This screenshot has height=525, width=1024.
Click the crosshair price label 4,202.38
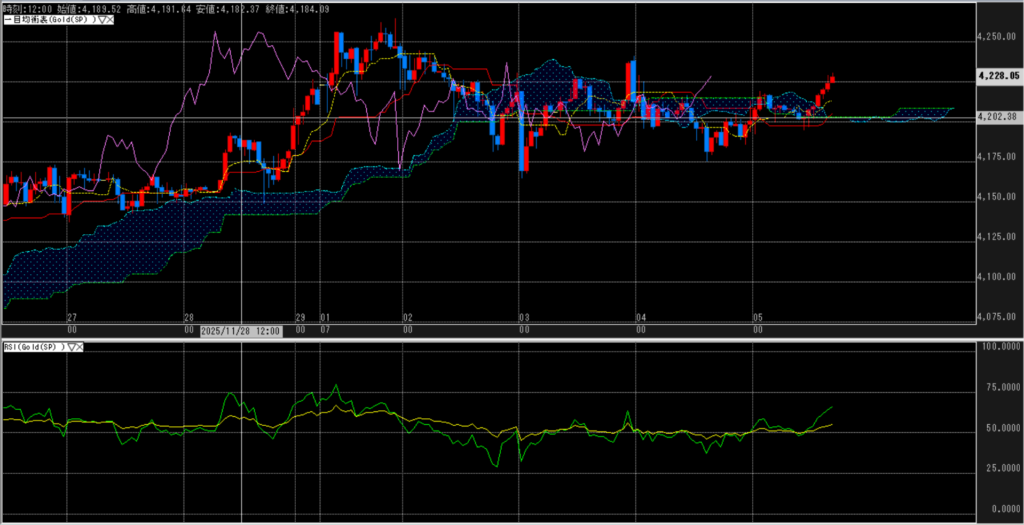[x=998, y=118]
